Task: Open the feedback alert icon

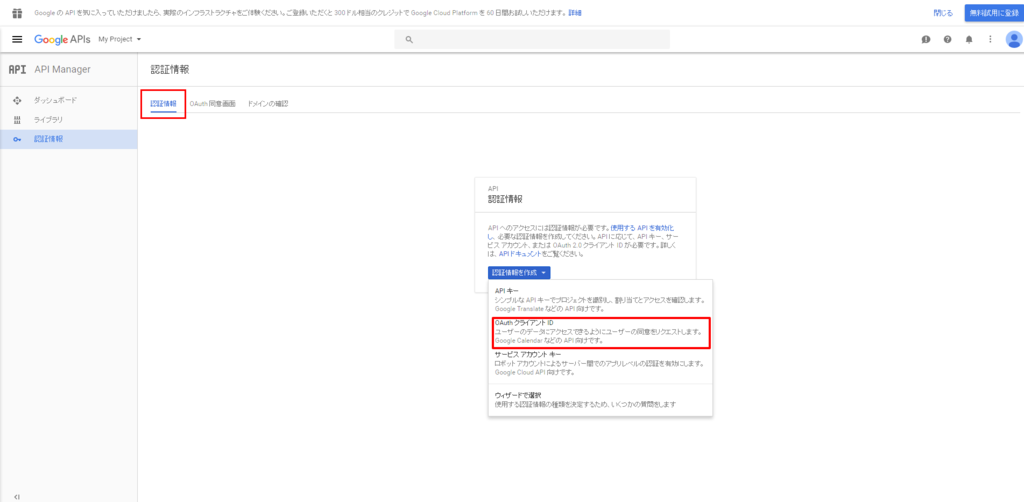Action: point(926,39)
